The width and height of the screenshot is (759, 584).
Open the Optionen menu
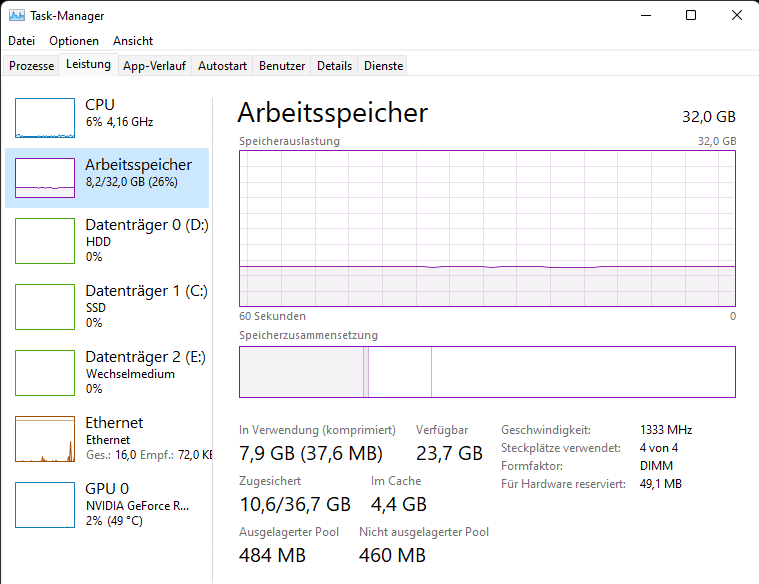[74, 41]
